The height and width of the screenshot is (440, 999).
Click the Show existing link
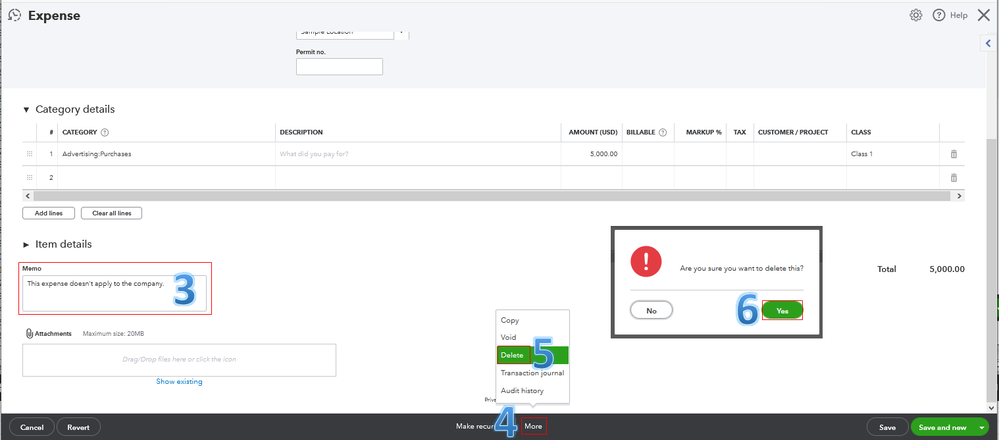click(x=179, y=381)
